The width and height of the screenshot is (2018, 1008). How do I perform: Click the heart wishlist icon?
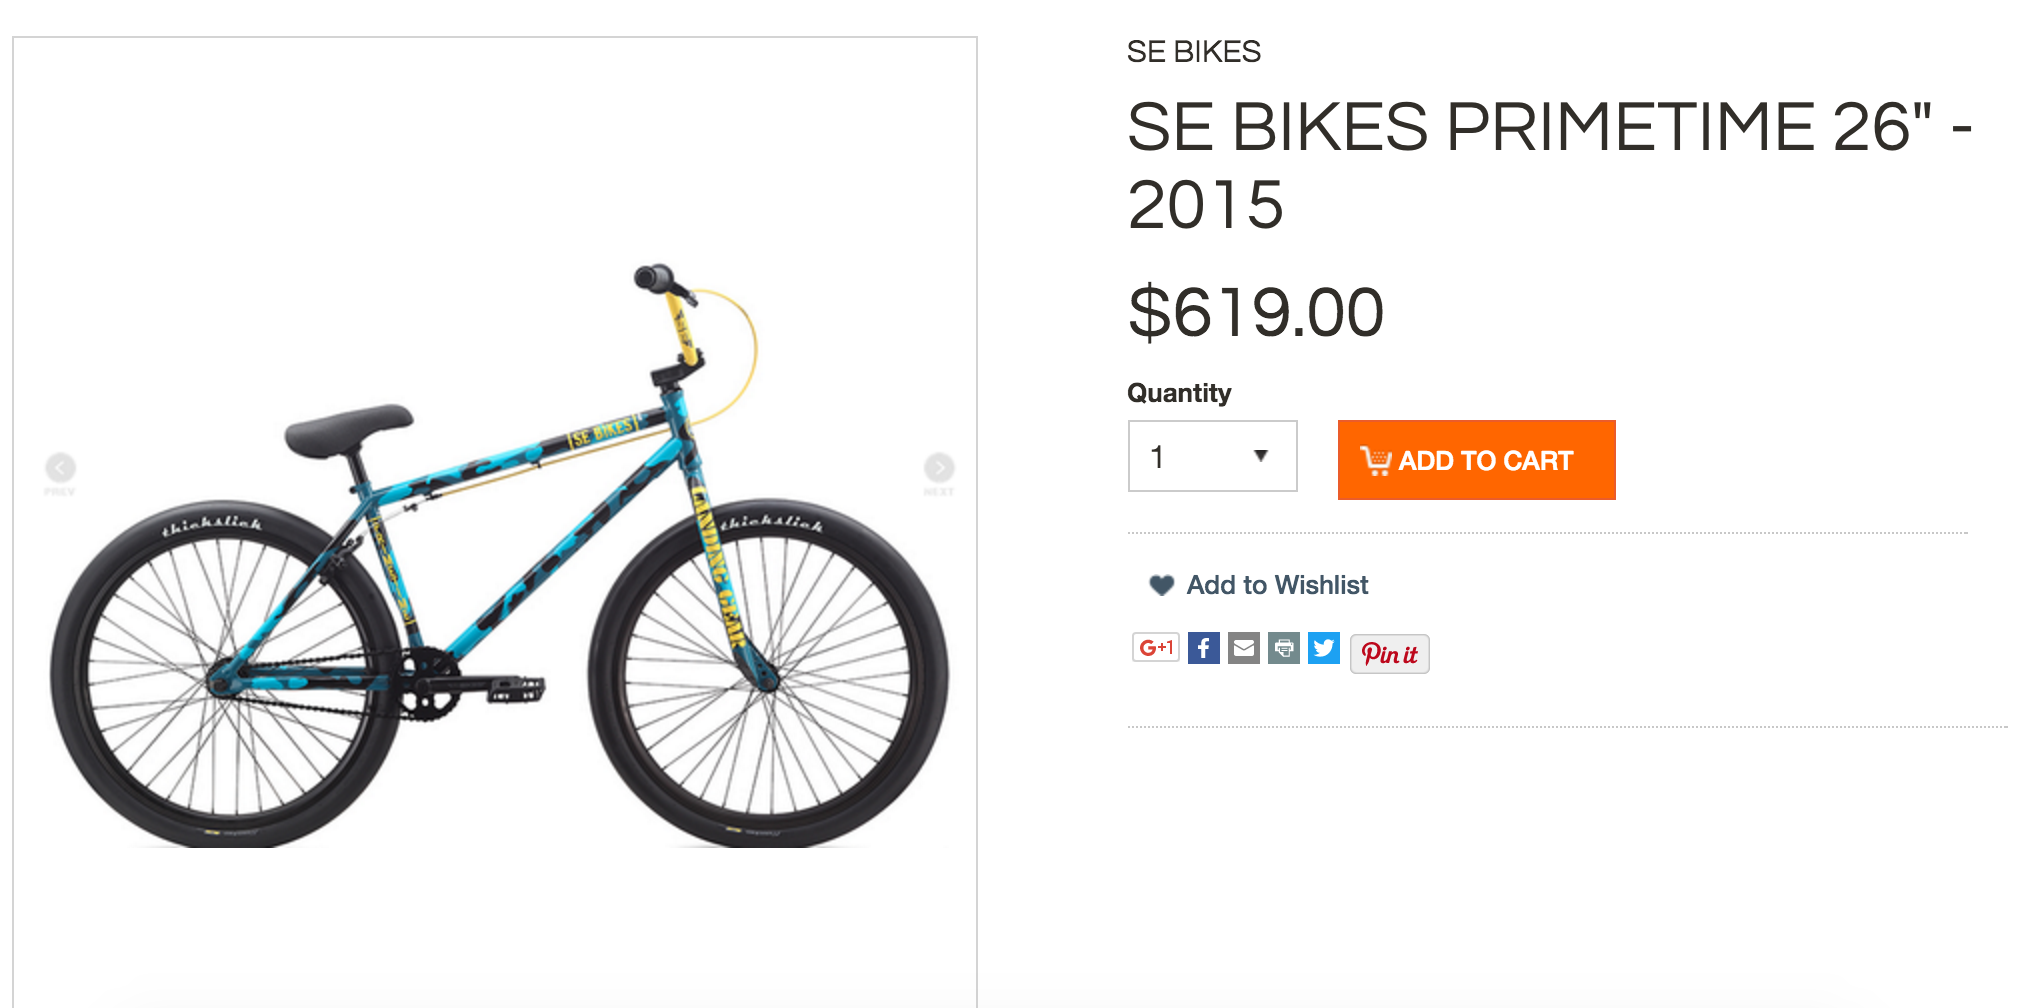(x=1161, y=585)
